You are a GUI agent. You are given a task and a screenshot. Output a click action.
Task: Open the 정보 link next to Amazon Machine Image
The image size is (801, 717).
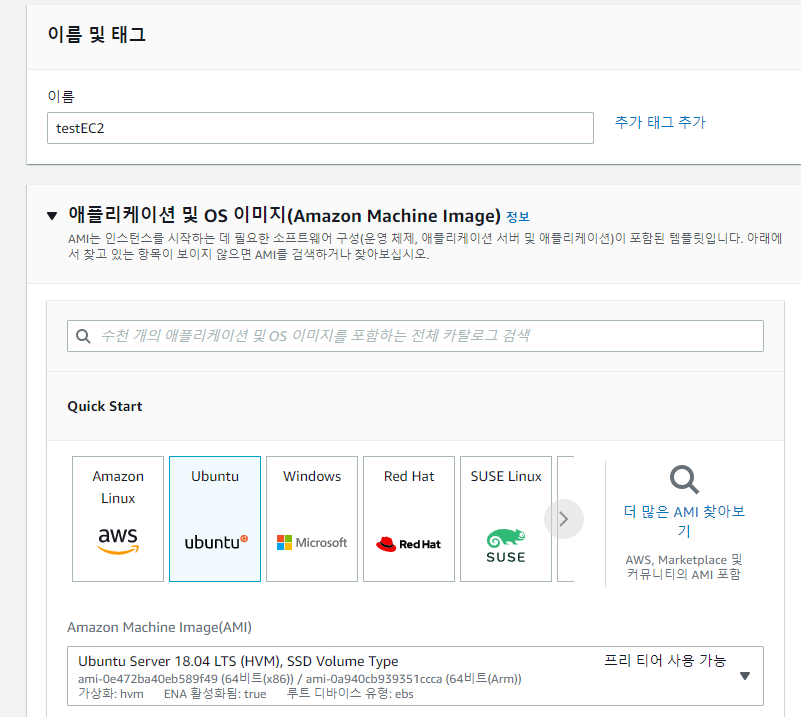[517, 217]
